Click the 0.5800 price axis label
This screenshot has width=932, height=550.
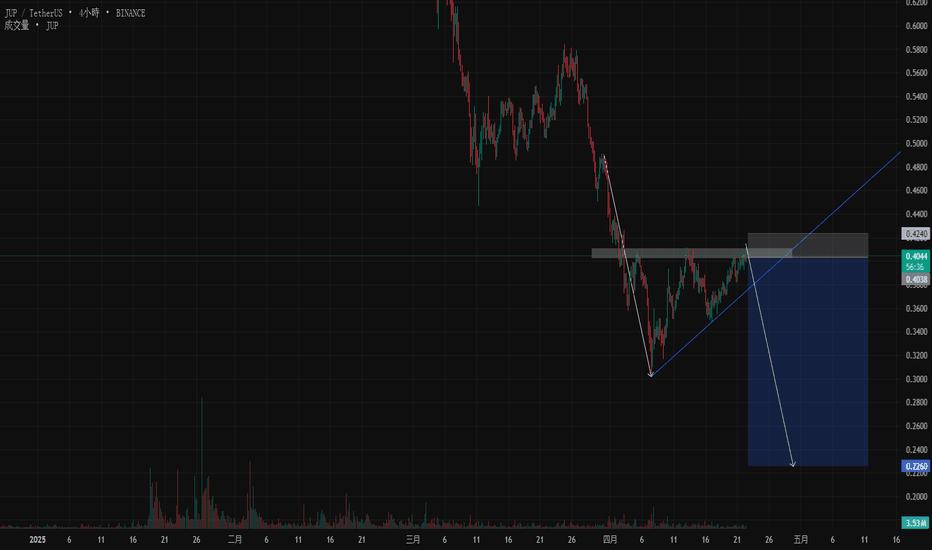point(916,49)
